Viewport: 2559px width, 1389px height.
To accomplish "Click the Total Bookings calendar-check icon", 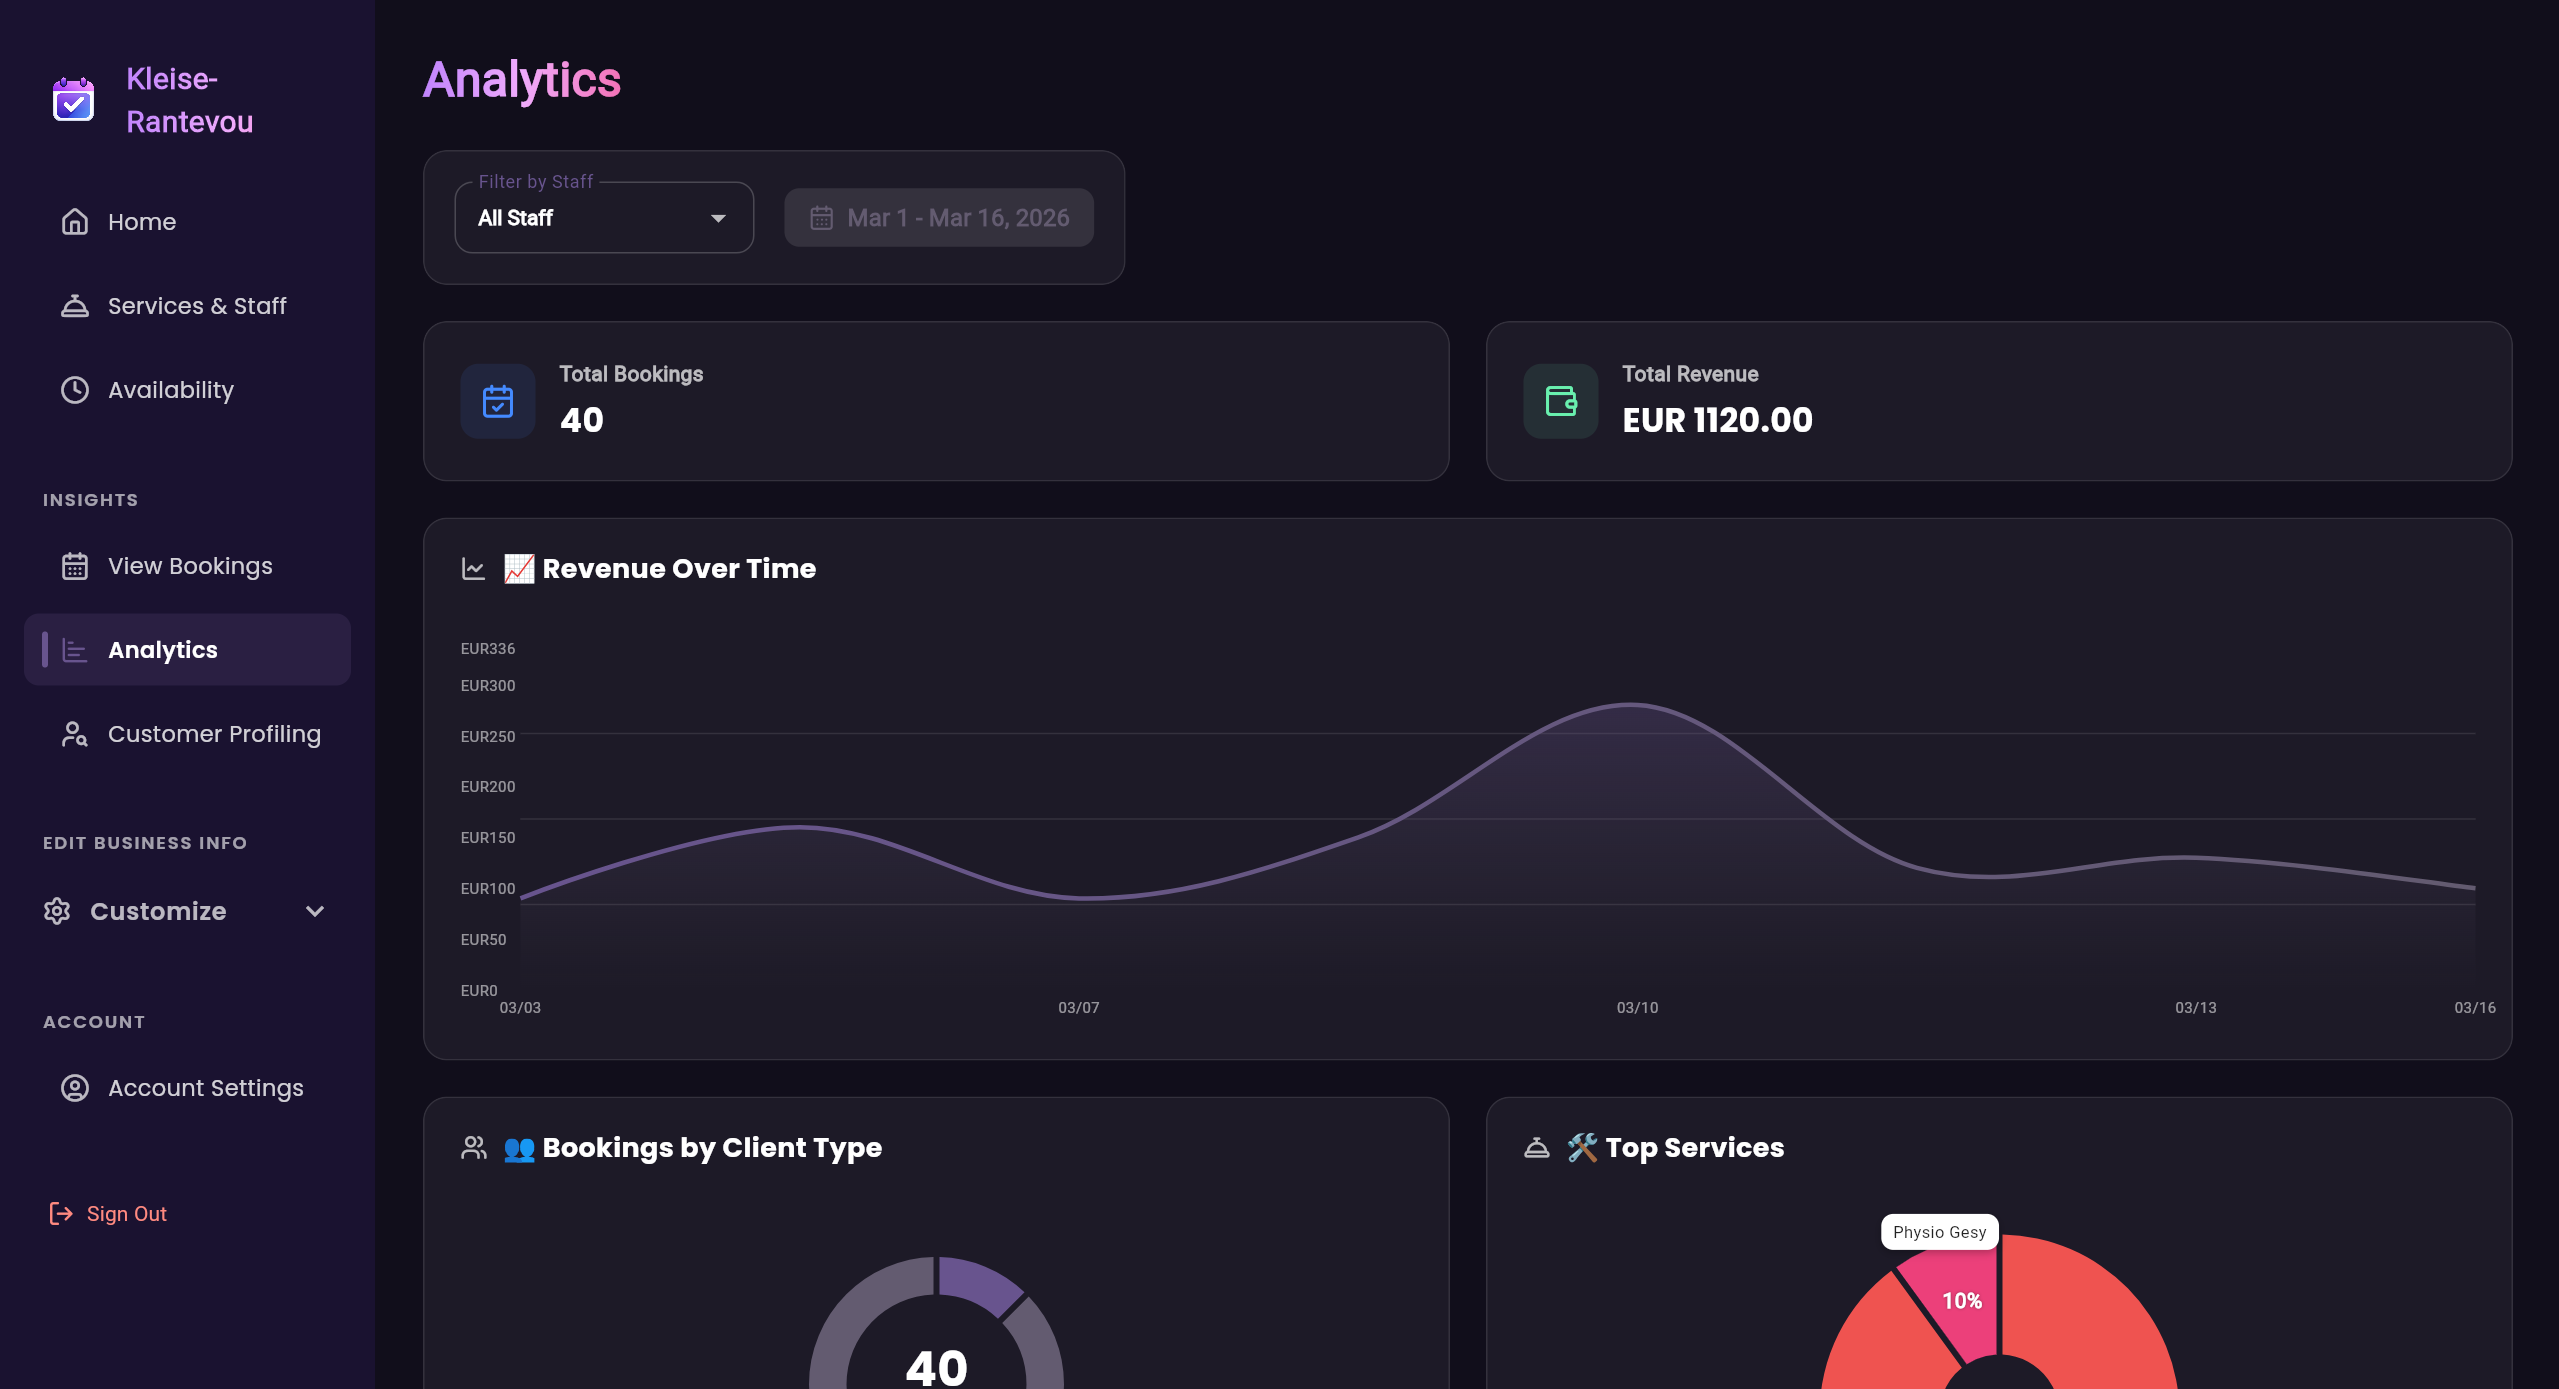I will 498,401.
